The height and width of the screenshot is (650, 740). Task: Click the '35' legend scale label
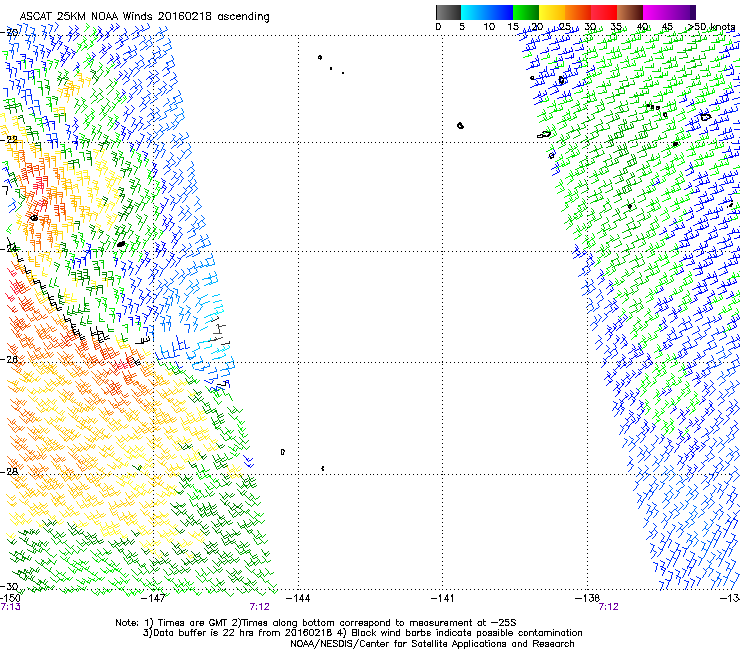click(x=616, y=26)
